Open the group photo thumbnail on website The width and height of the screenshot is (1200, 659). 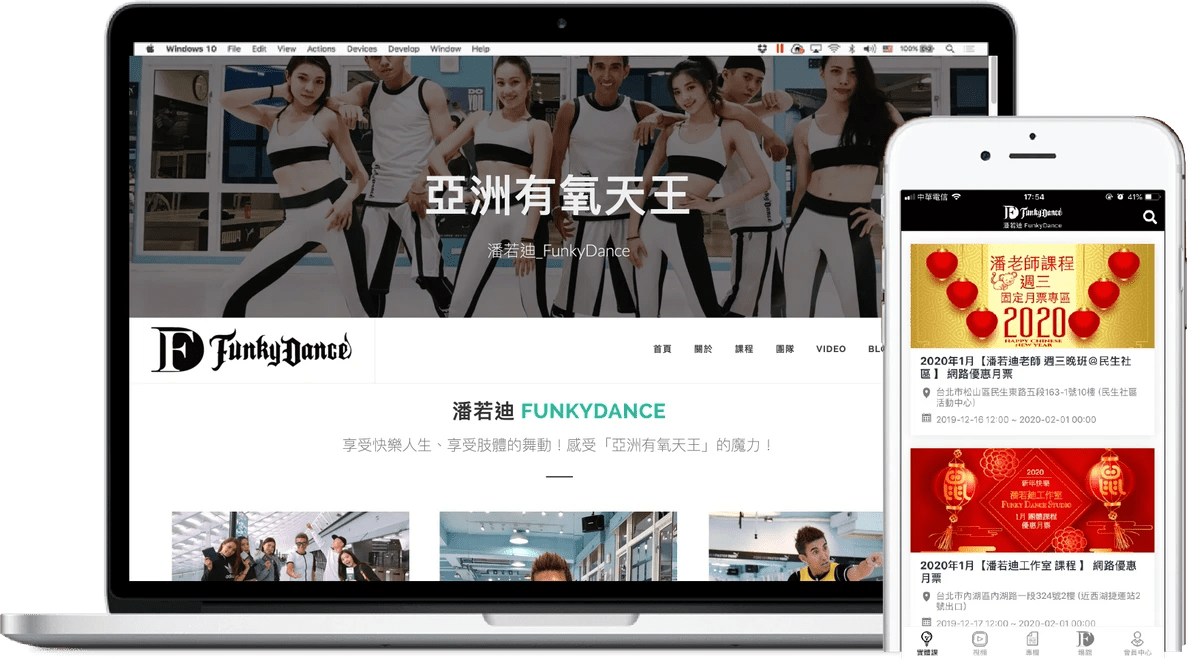pyautogui.click(x=290, y=546)
